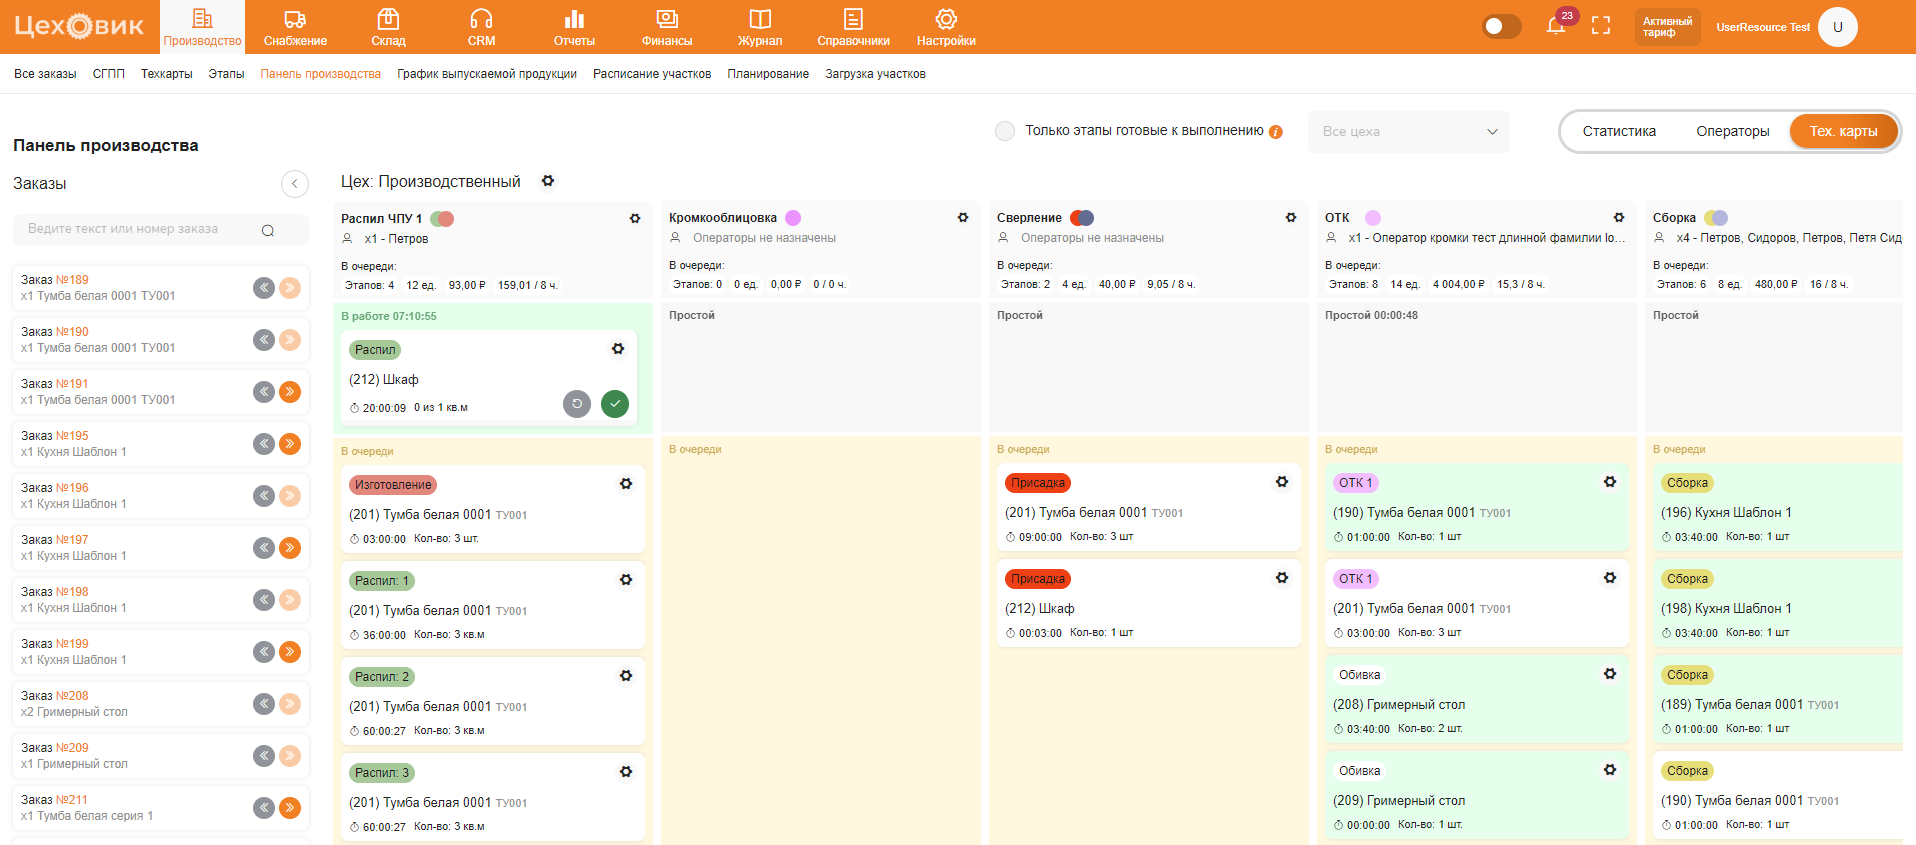Click the gray restart icon on Шкаф card
Image resolution: width=1916 pixels, height=845 pixels.
coord(577,404)
